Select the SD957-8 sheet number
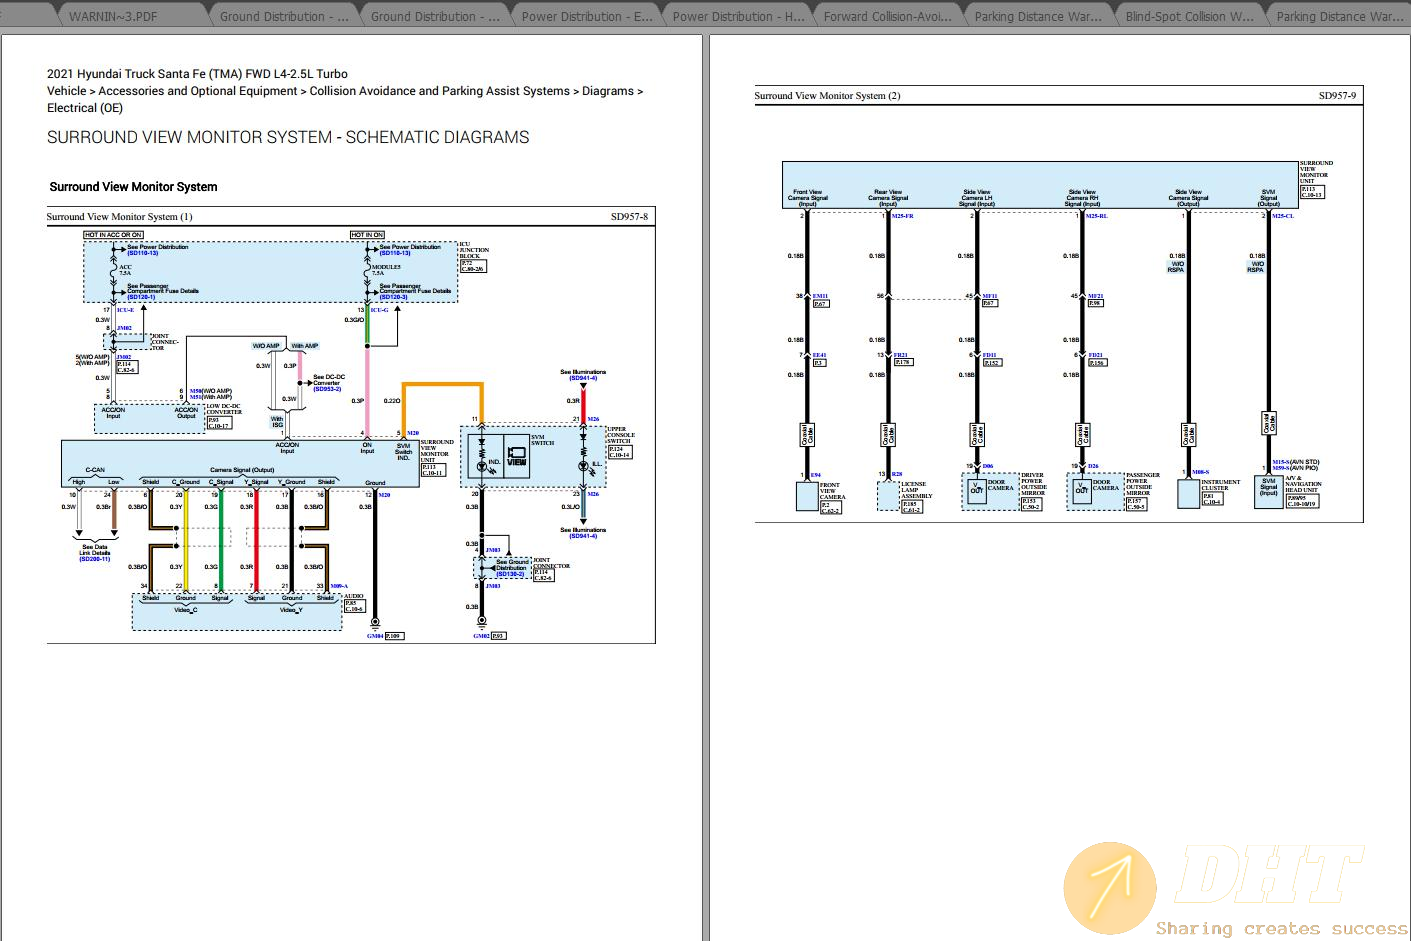1411x941 pixels. point(629,217)
